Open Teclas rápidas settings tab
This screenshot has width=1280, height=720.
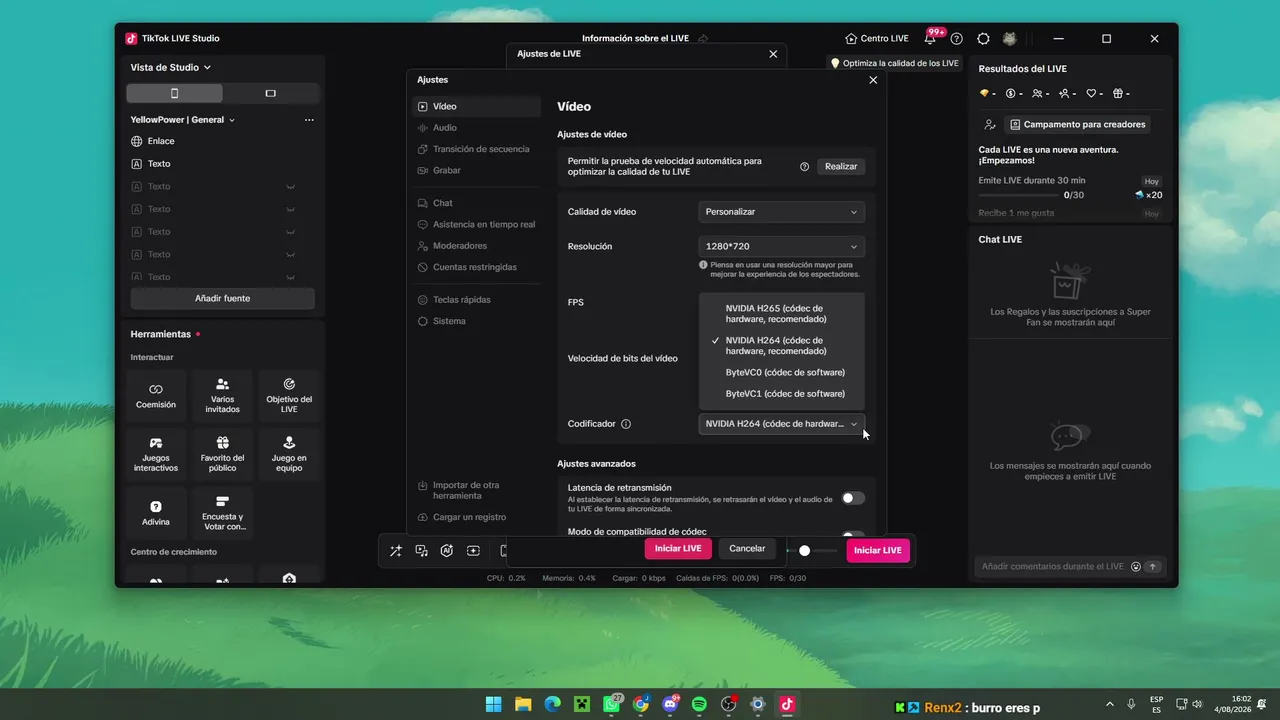click(x=477, y=300)
